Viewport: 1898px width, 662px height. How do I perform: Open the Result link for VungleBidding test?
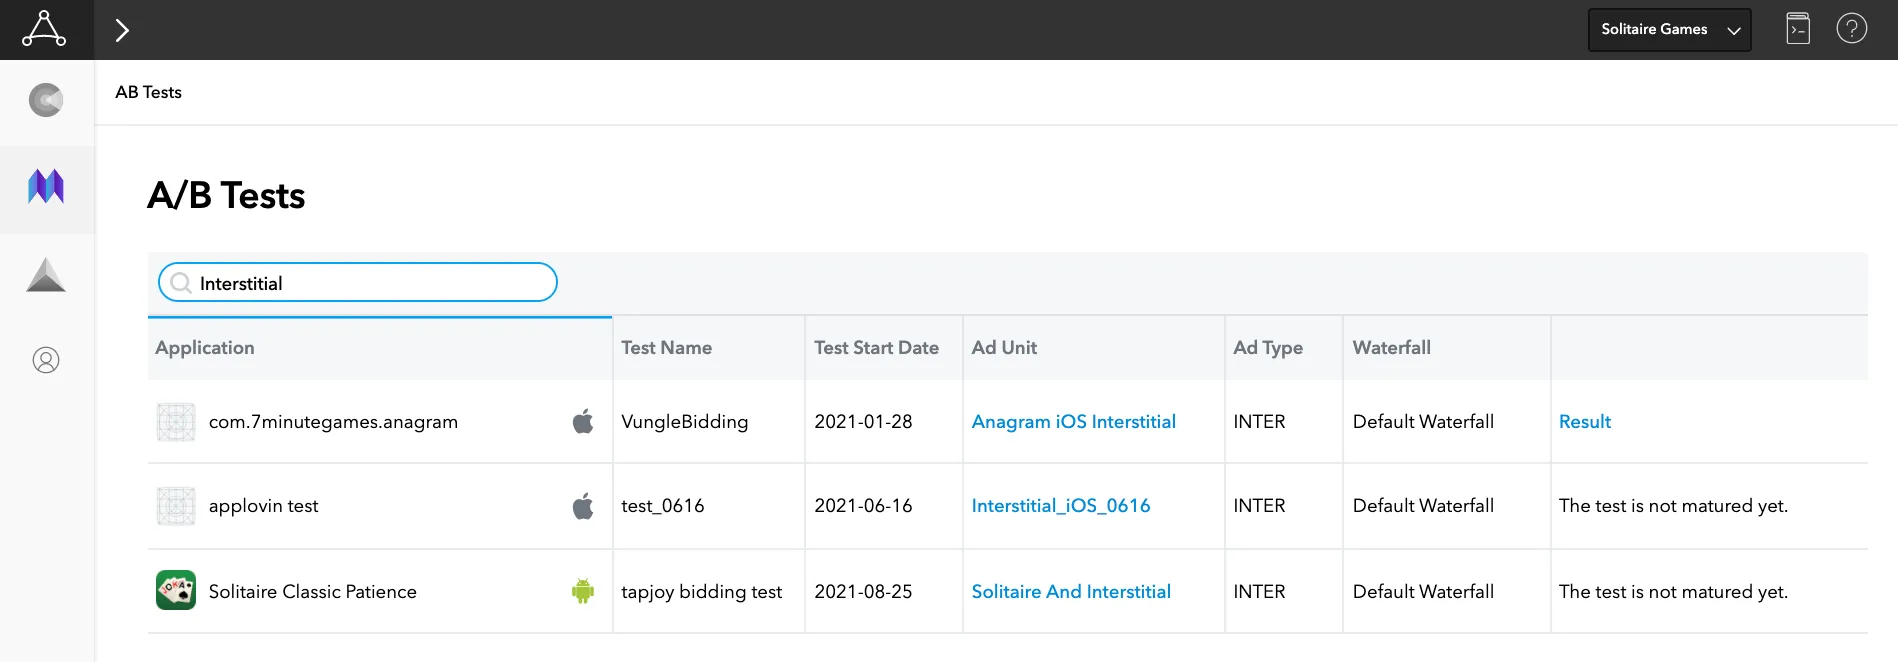click(x=1585, y=422)
